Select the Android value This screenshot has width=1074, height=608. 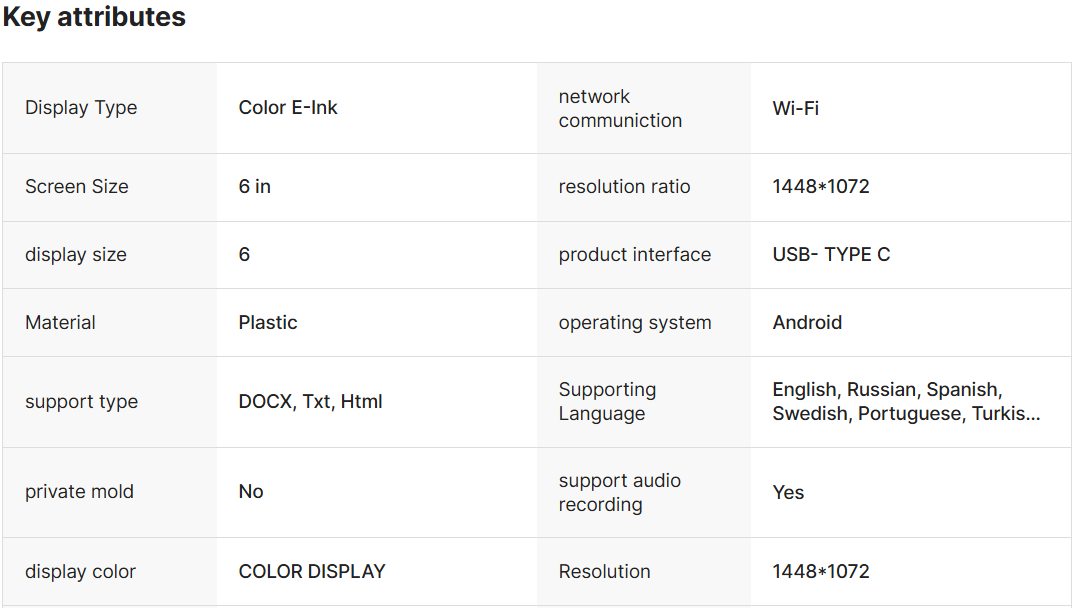point(806,322)
